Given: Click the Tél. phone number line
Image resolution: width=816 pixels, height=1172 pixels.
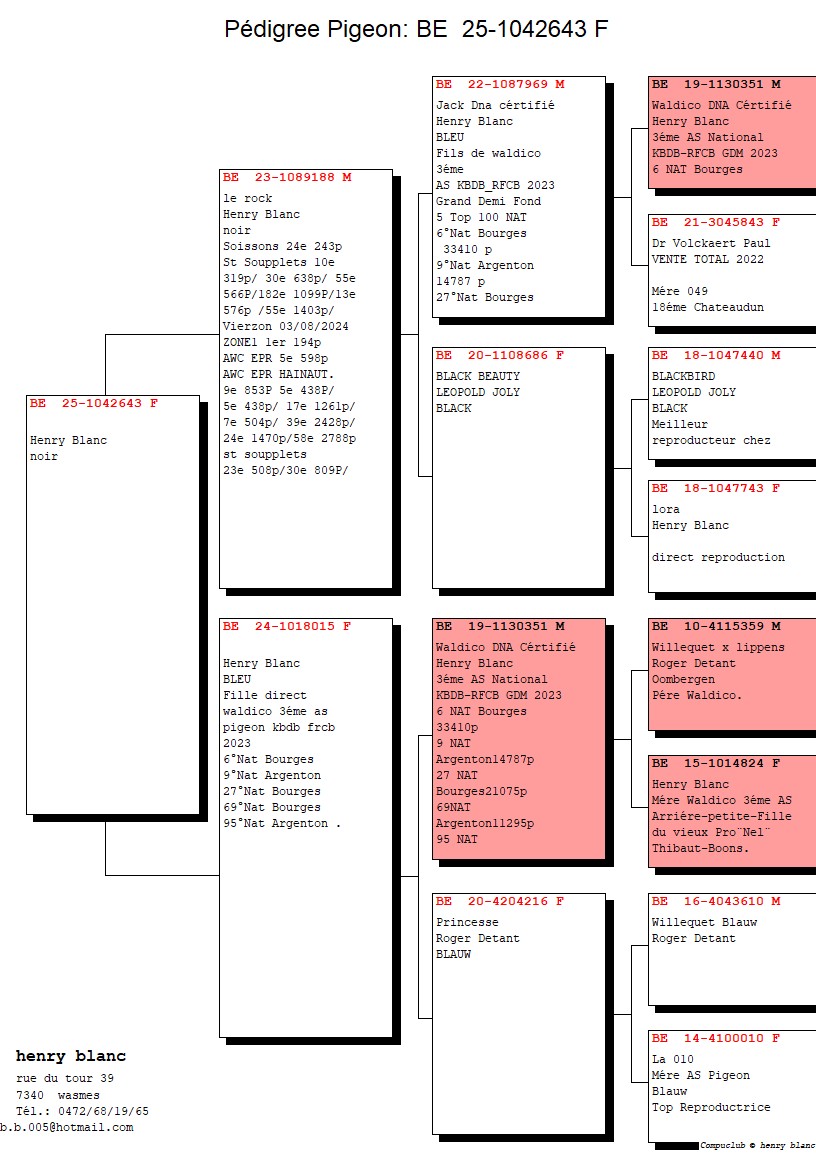Looking at the screenshot, I should 82,1111.
